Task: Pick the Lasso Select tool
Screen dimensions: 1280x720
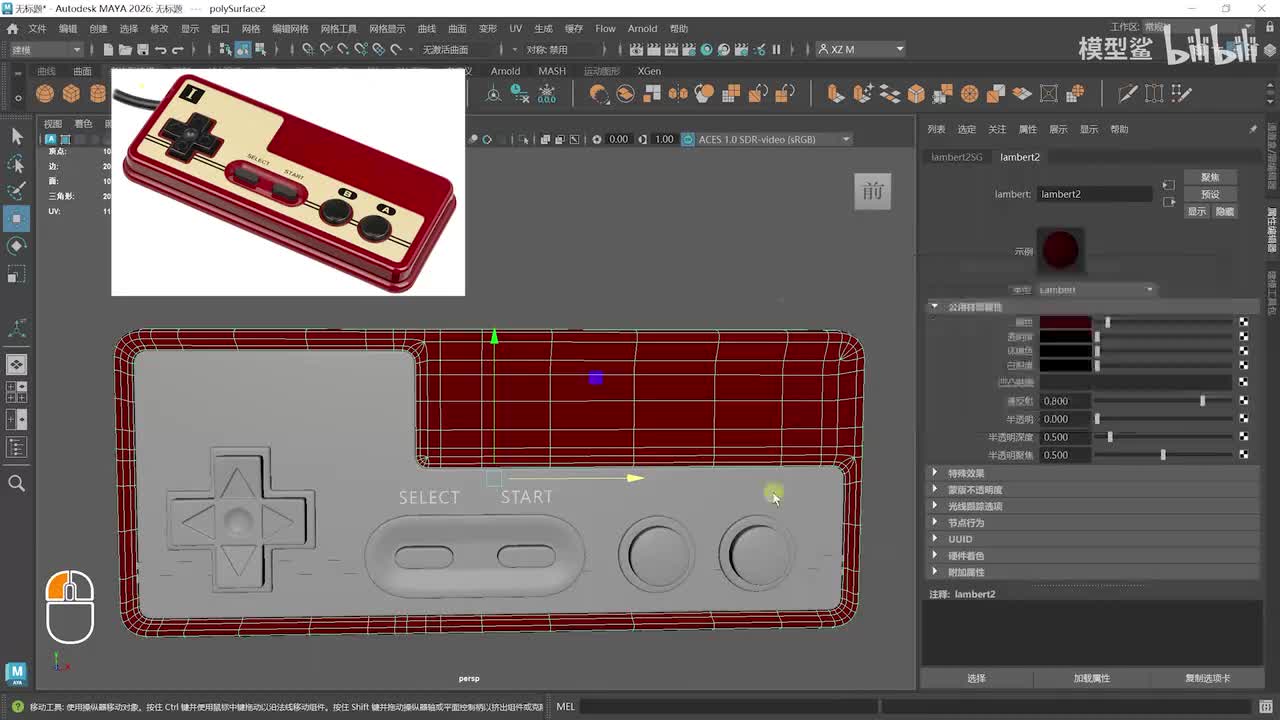Action: [x=17, y=164]
